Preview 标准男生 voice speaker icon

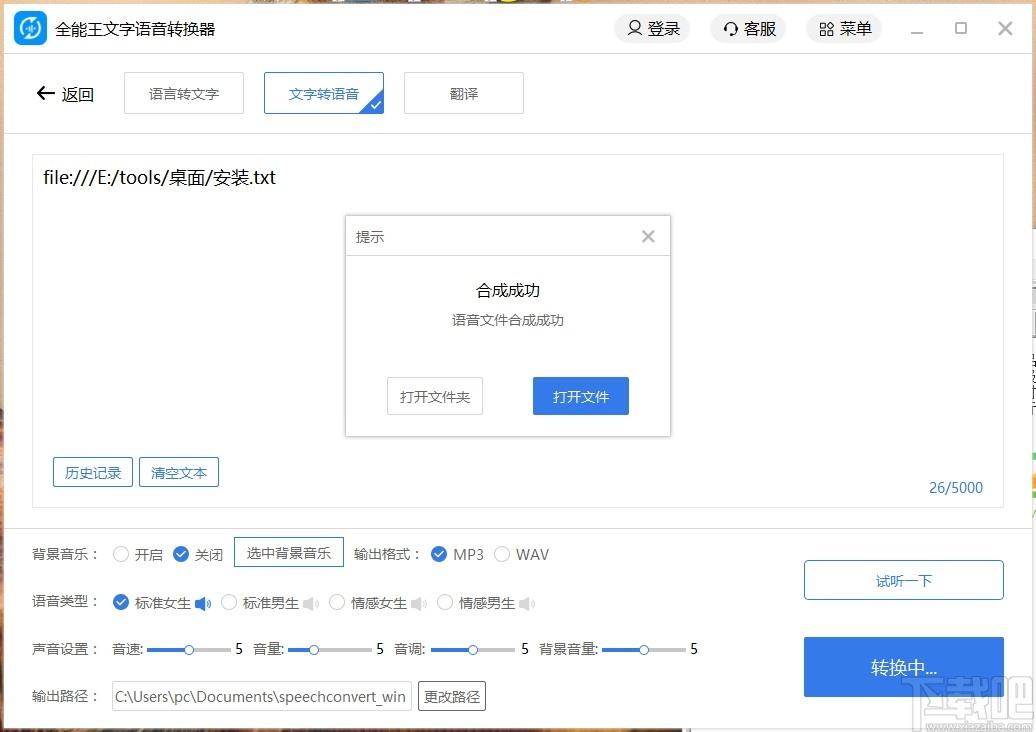[311, 603]
